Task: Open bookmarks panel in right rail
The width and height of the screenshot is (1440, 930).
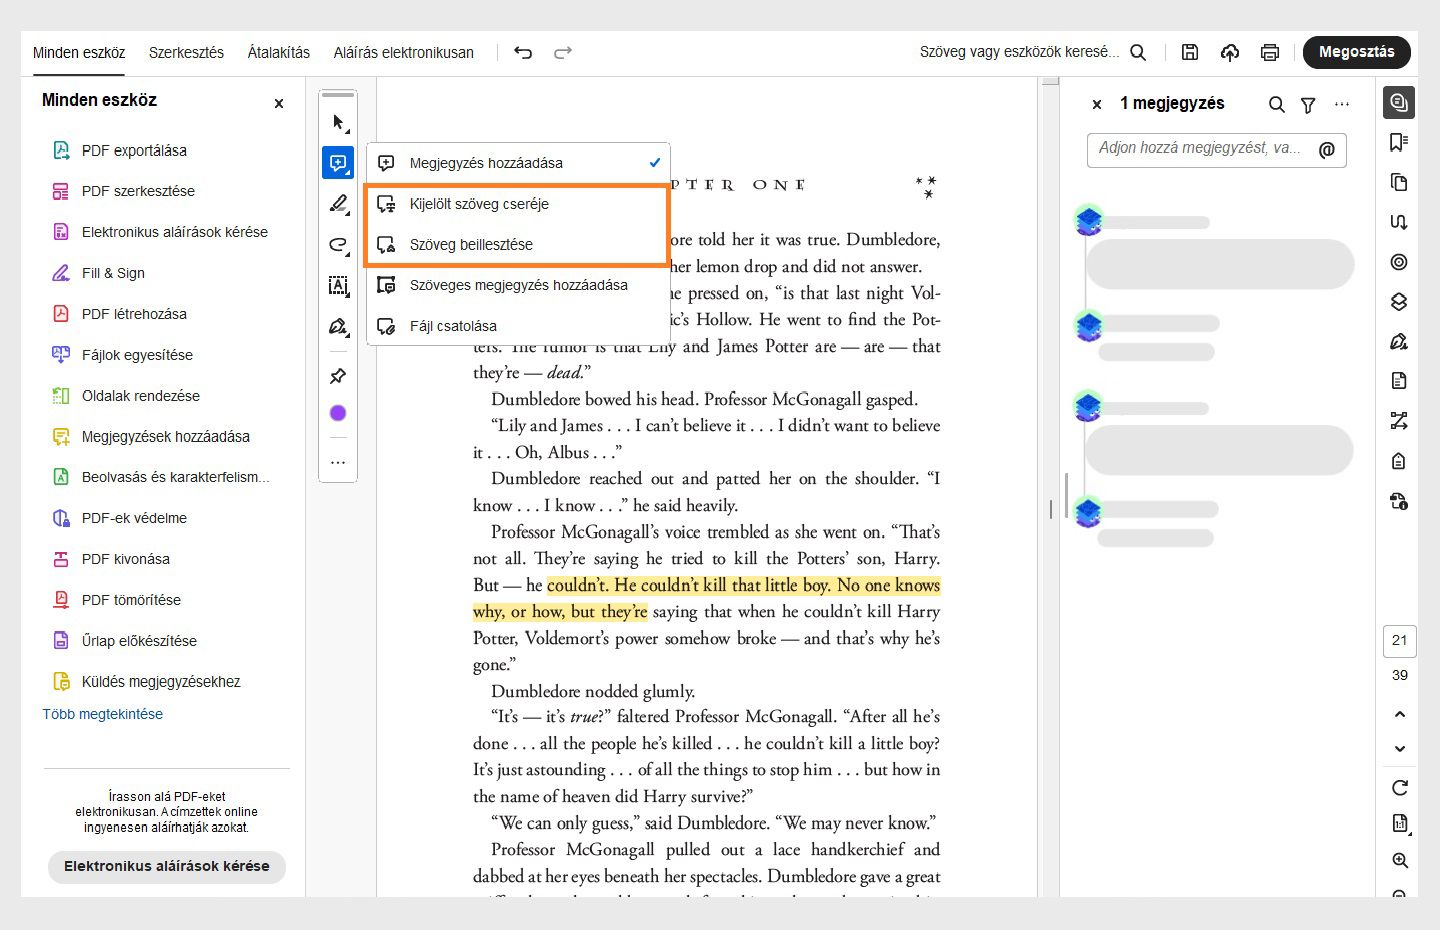Action: tap(1399, 143)
